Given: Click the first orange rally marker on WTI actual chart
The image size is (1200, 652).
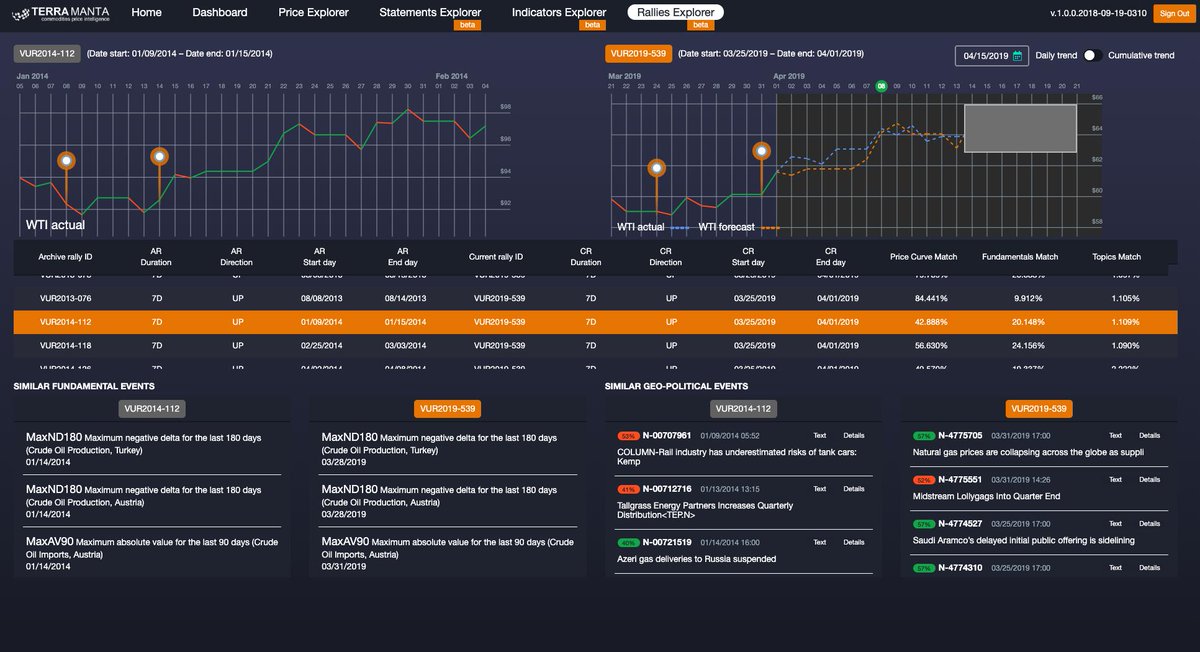Looking at the screenshot, I should click(65, 159).
